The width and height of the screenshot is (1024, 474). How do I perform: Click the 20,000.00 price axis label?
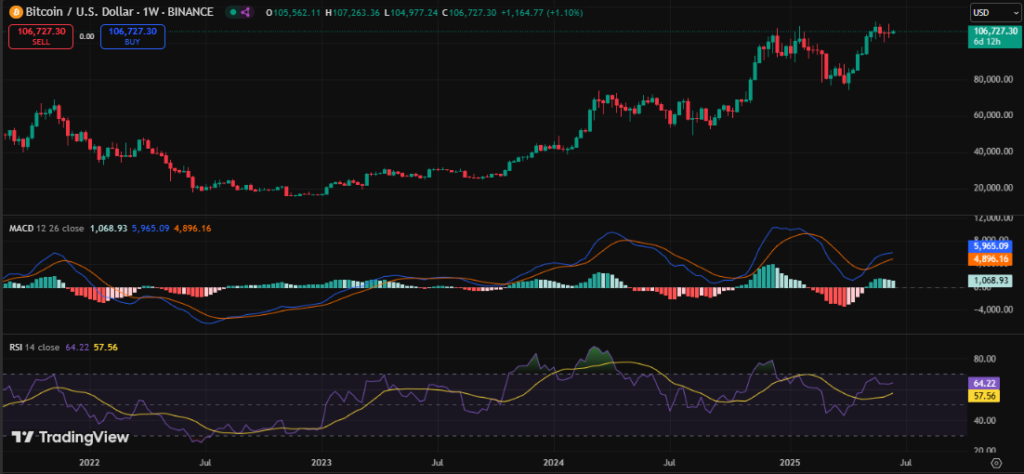pyautogui.click(x=992, y=188)
